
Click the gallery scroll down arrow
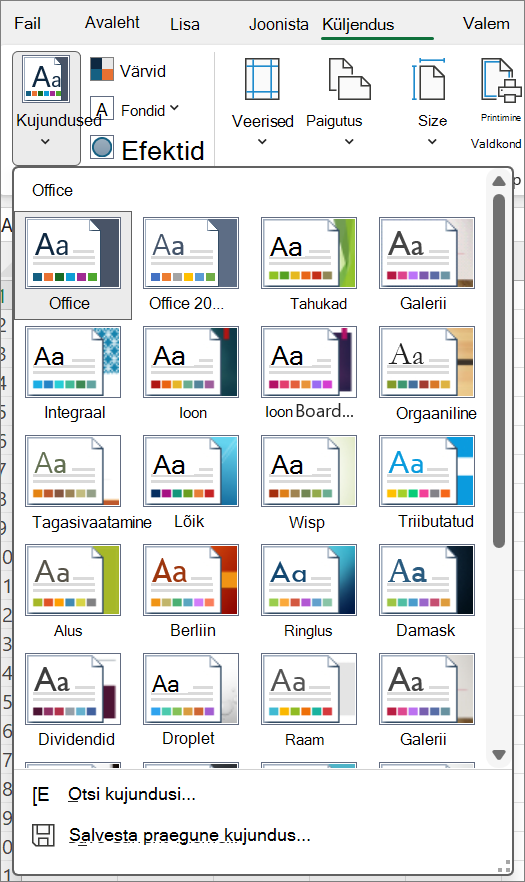pyautogui.click(x=499, y=754)
